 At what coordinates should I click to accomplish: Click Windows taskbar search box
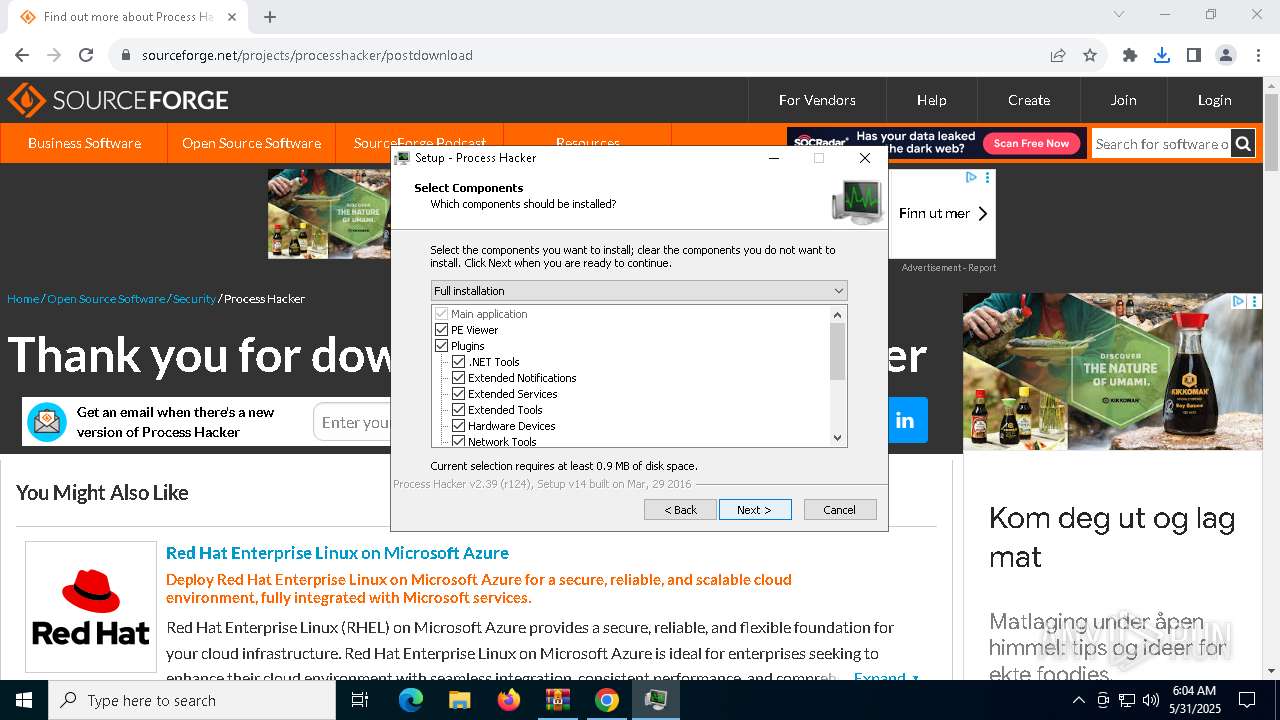192,700
